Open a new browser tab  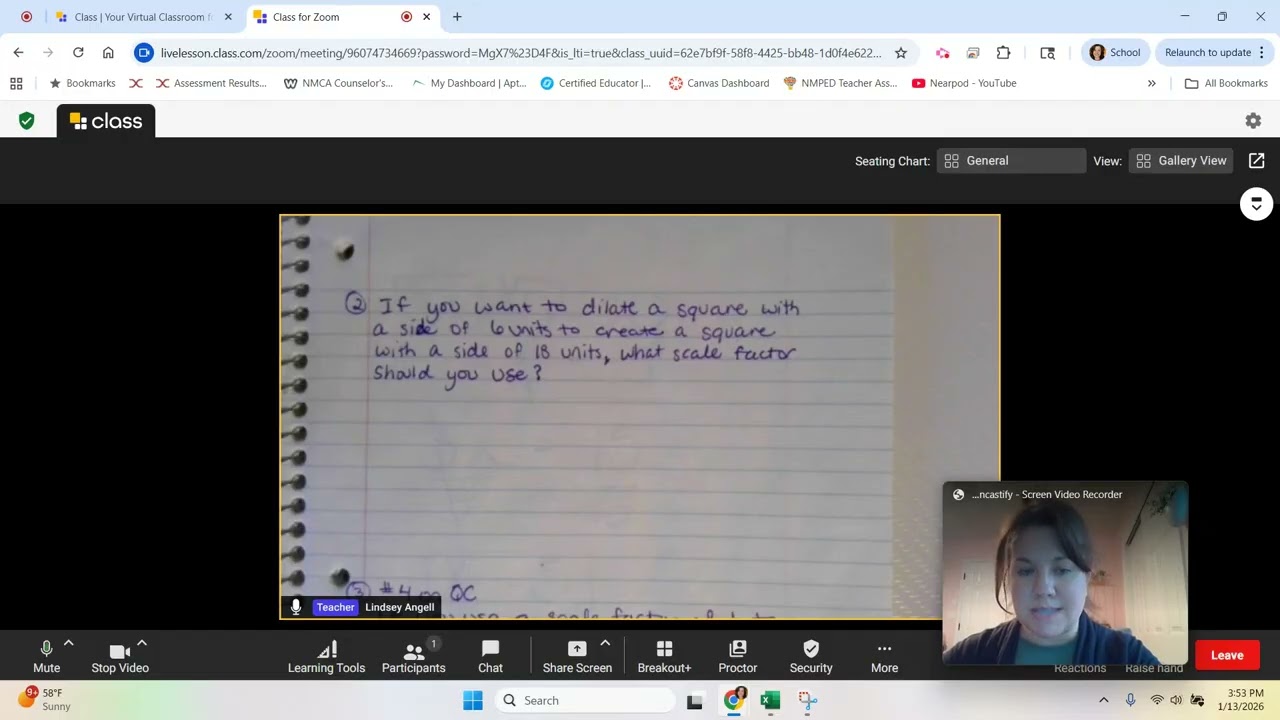click(457, 17)
